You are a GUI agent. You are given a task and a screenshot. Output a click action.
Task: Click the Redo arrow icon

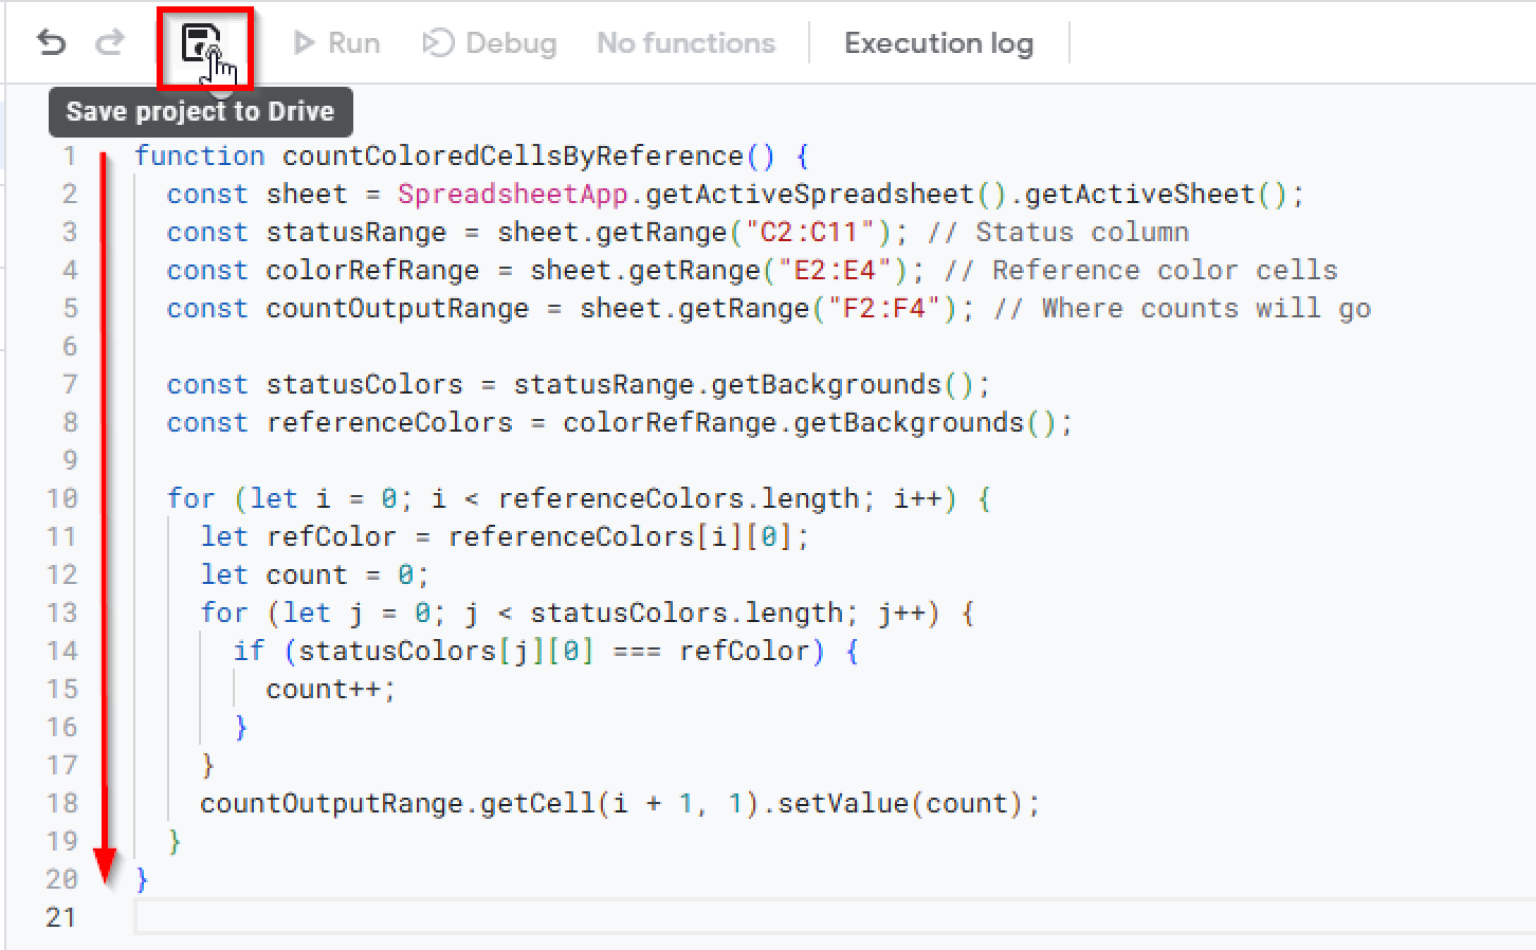pyautogui.click(x=110, y=43)
